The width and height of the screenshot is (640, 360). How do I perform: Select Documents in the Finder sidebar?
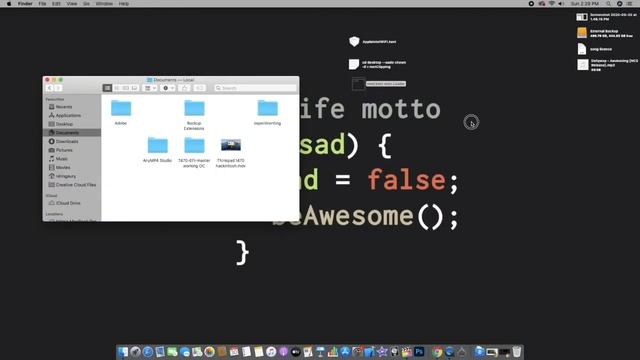click(72, 133)
